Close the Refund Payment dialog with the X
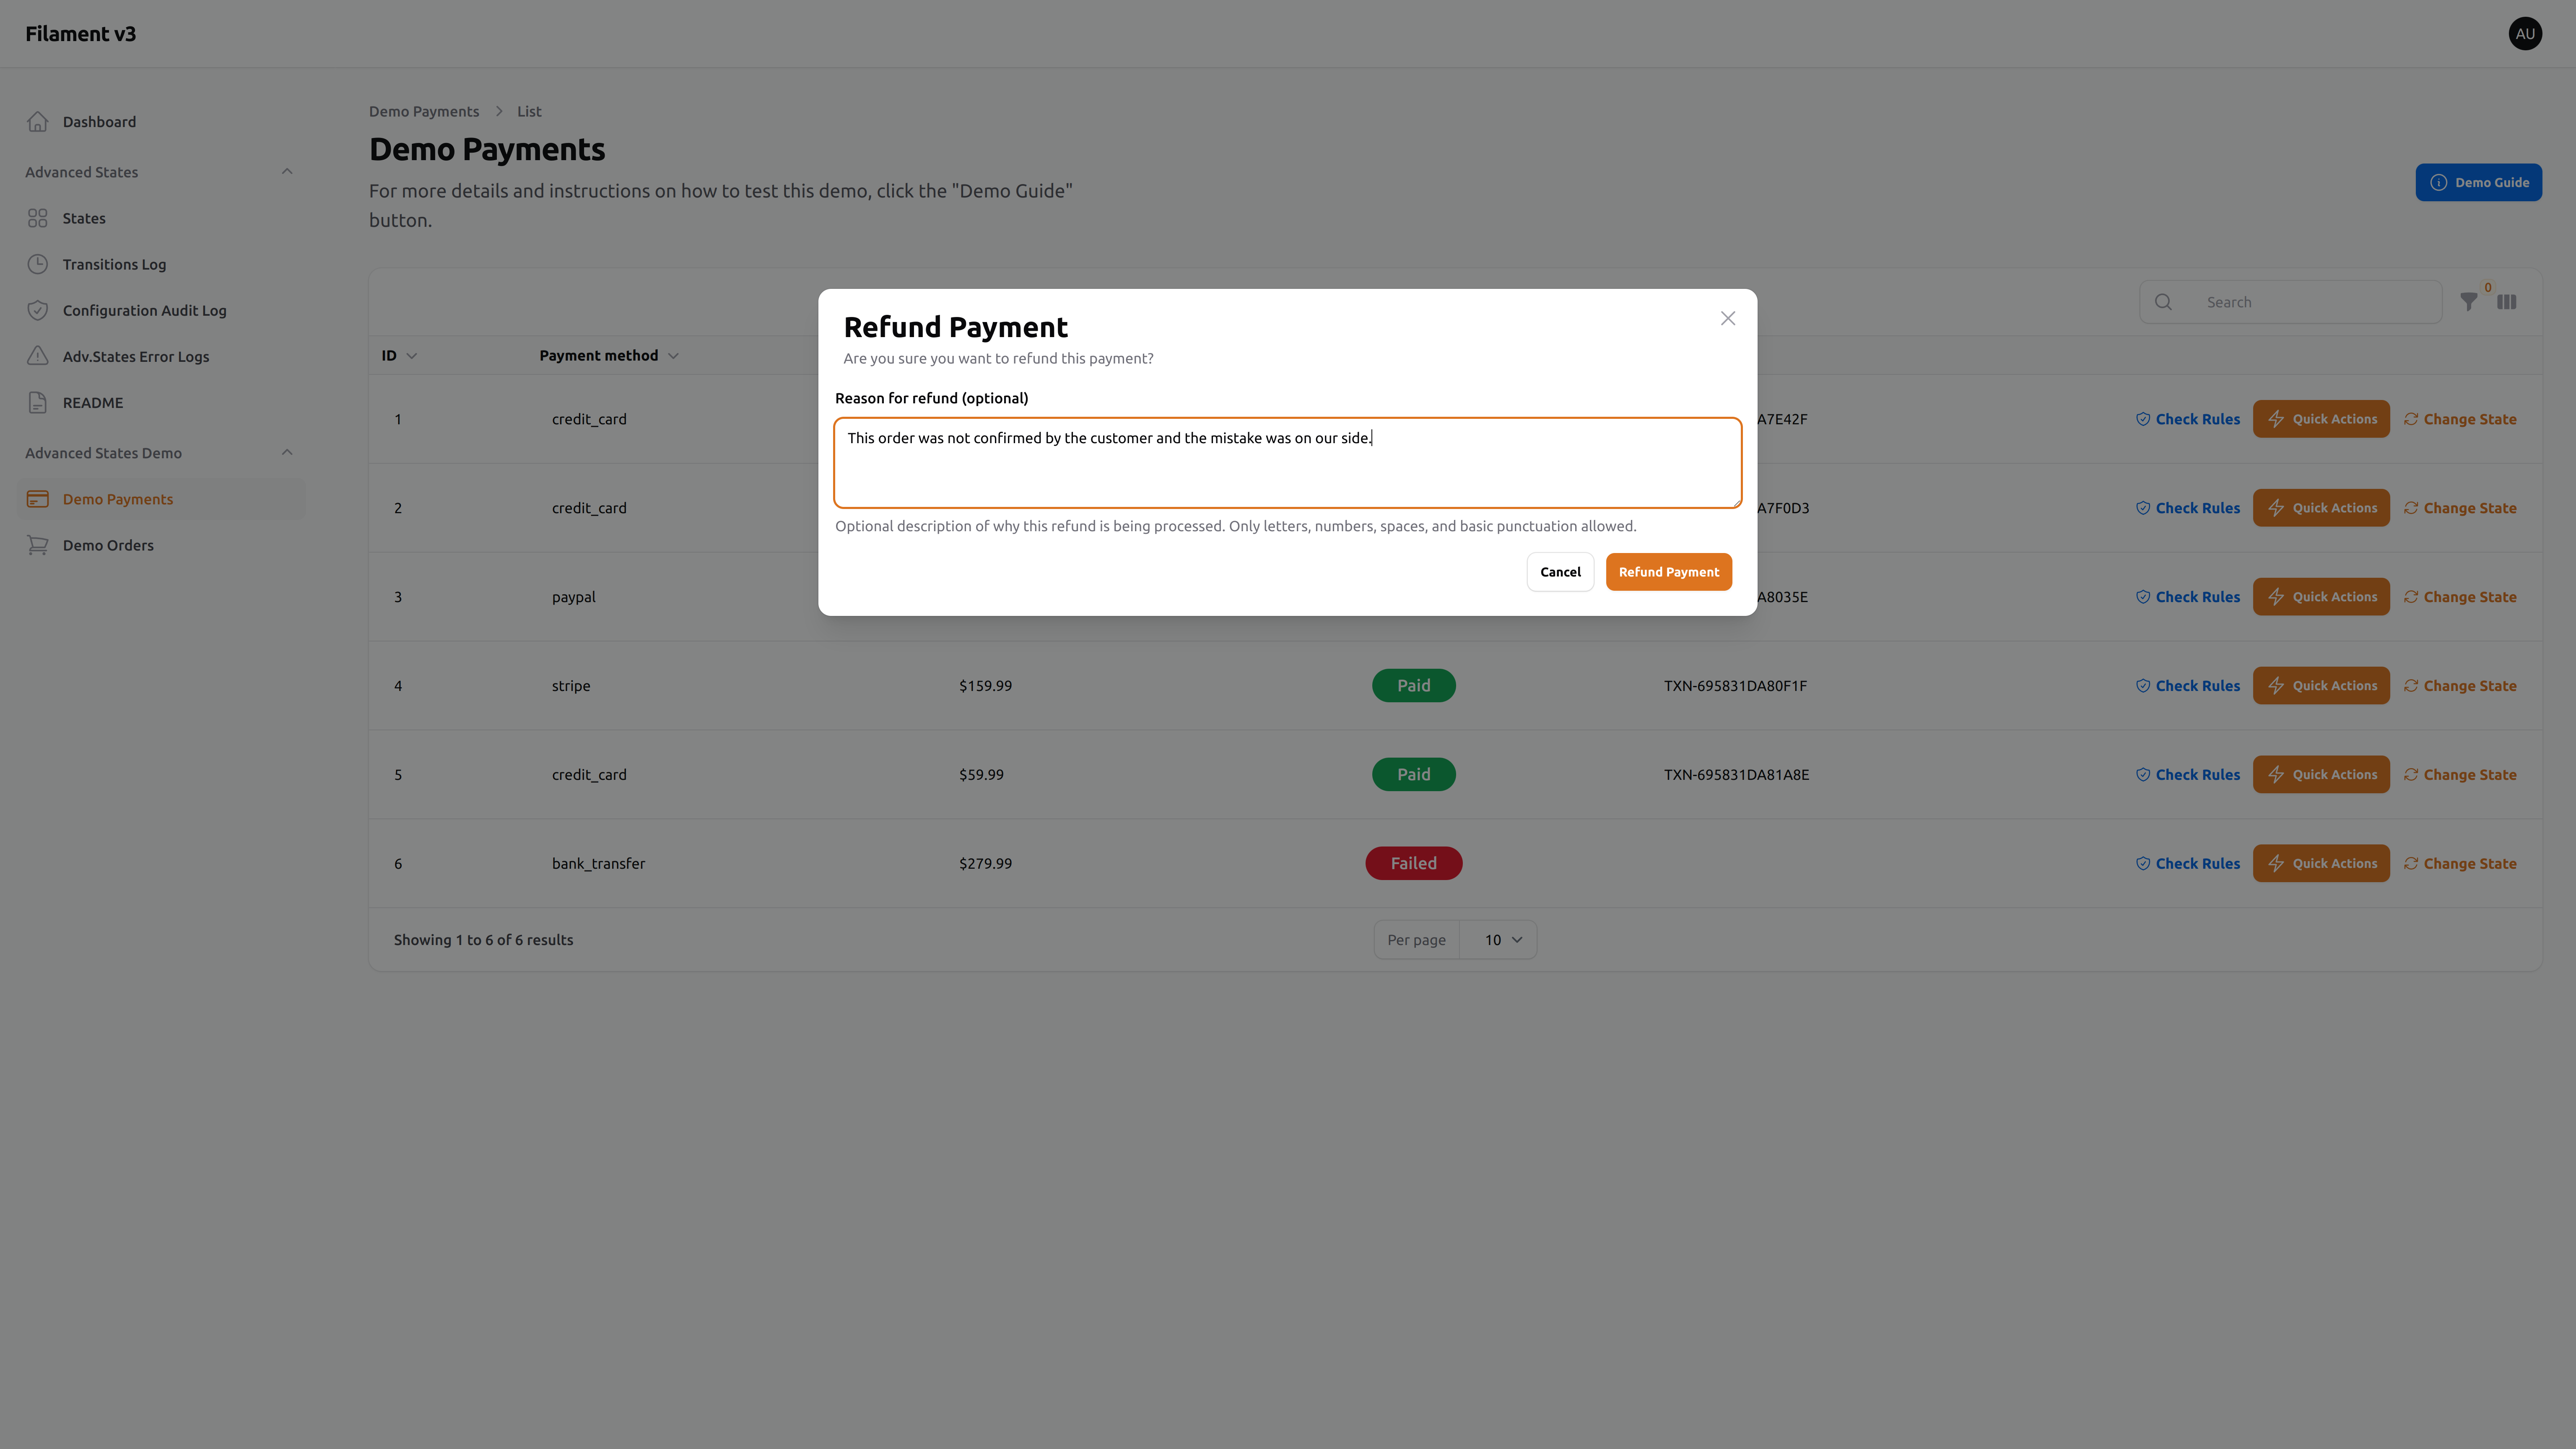Screen dimensions: 2576x1449 [x=1727, y=318]
